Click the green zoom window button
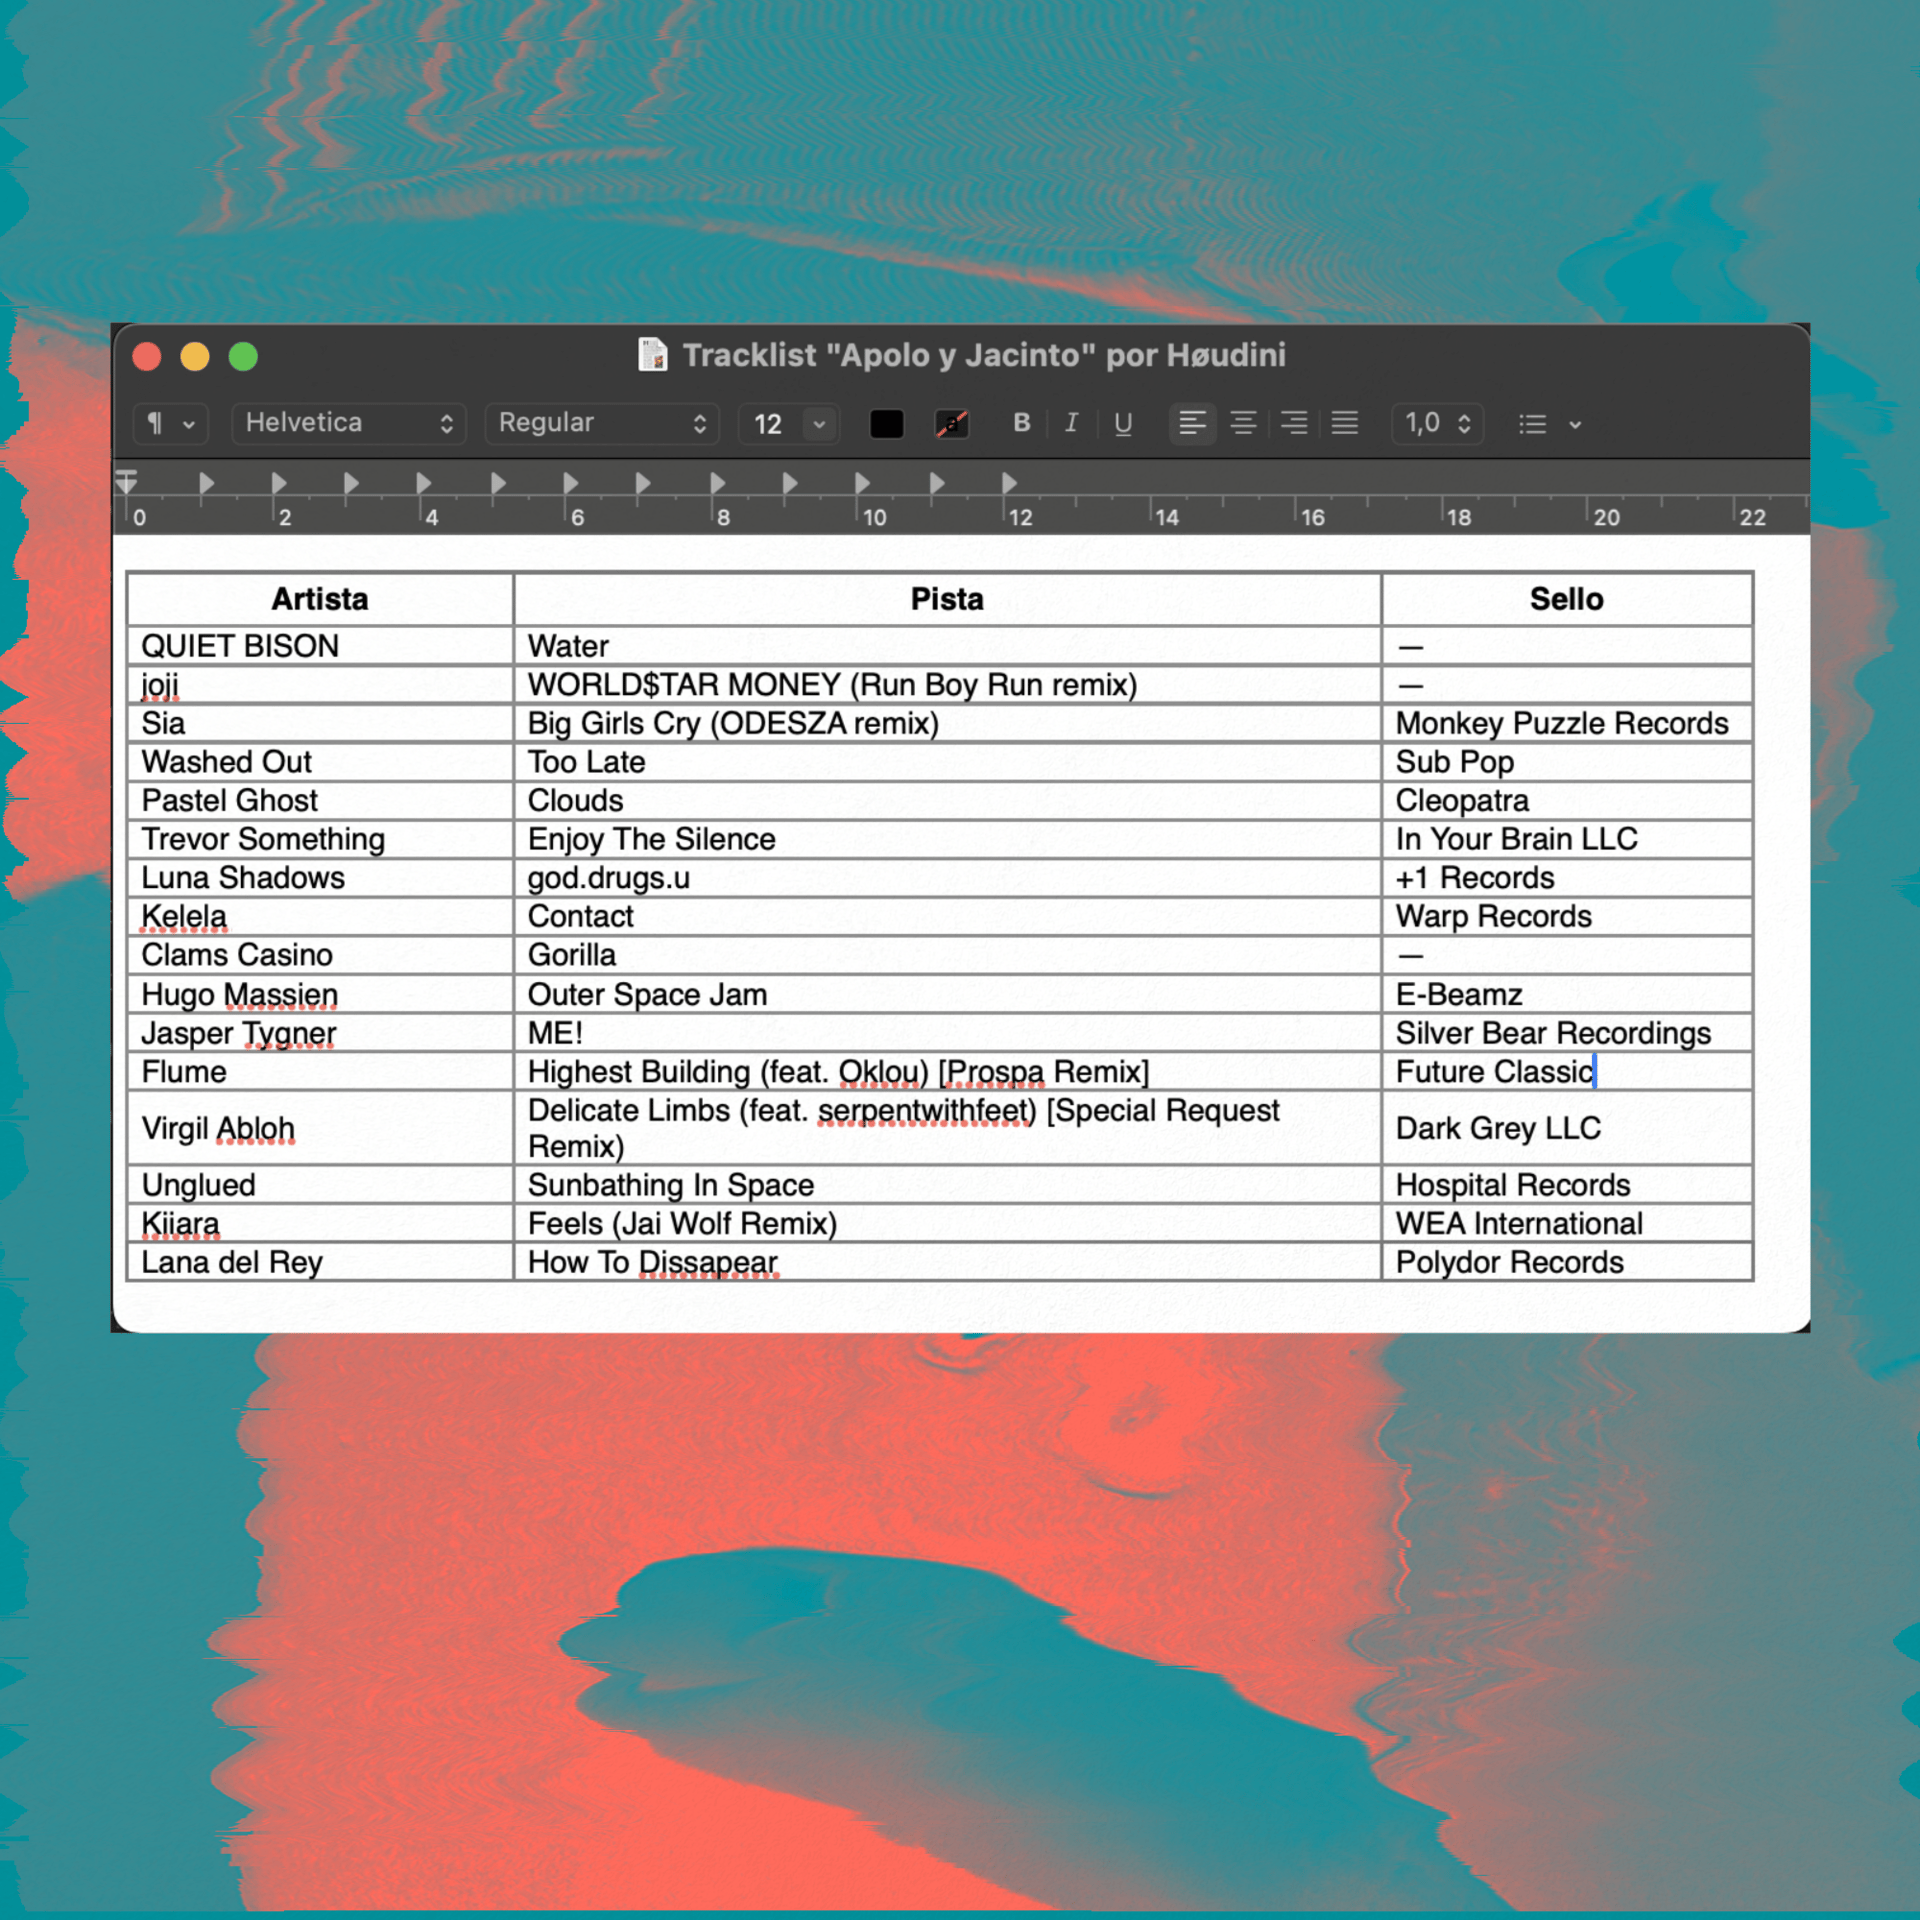 pyautogui.click(x=243, y=356)
